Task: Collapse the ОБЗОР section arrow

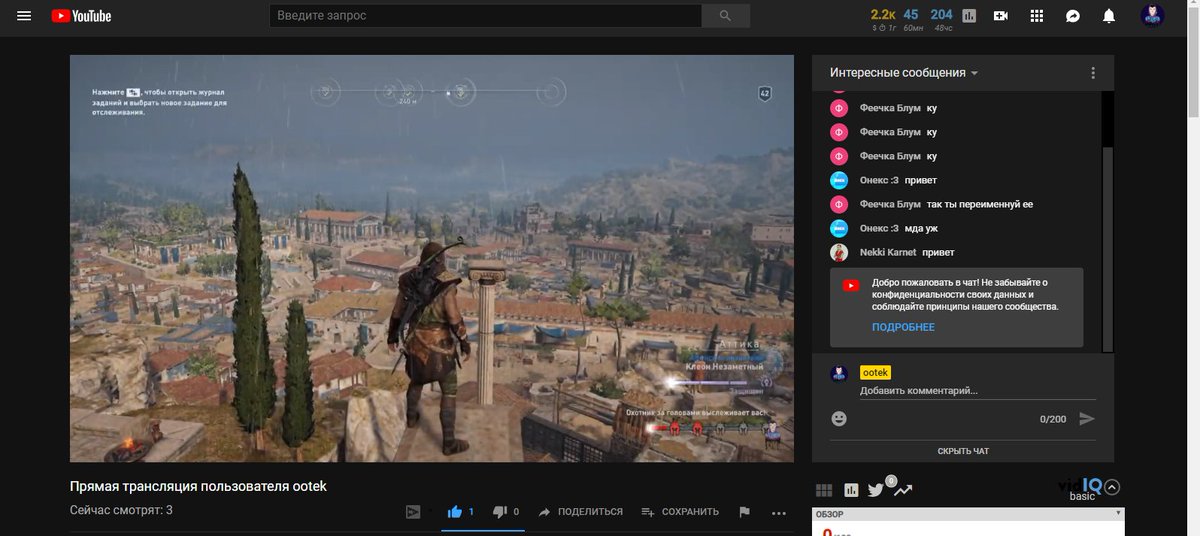Action: (1118, 514)
